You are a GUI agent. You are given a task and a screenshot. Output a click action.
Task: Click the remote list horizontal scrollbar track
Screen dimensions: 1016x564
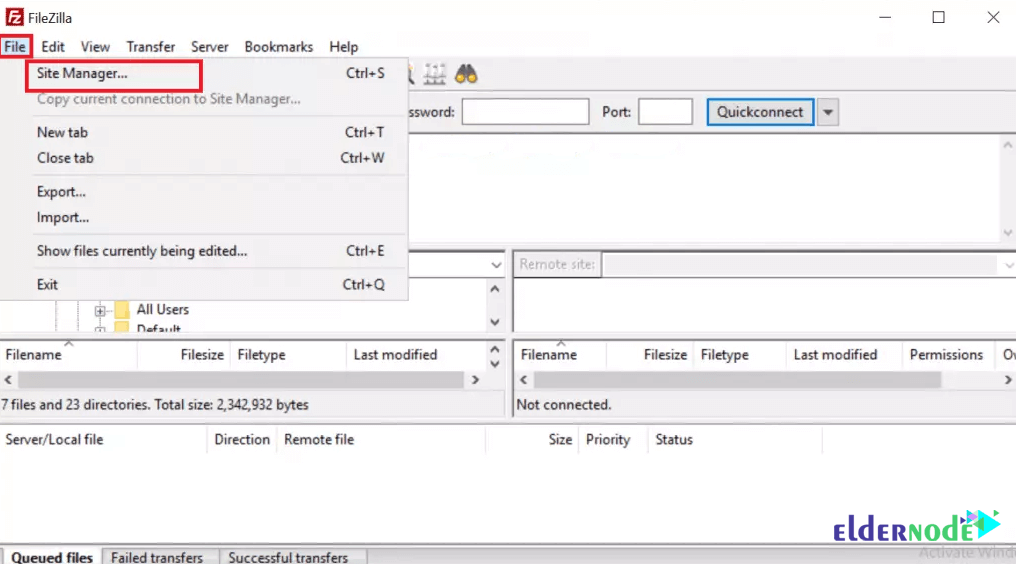[x=737, y=380]
